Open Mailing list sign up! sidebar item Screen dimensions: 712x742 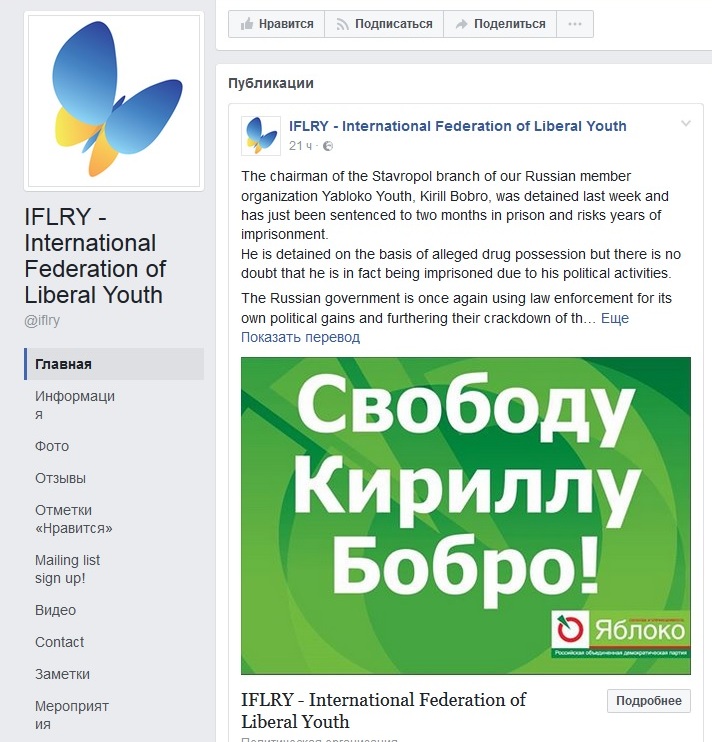click(x=67, y=569)
